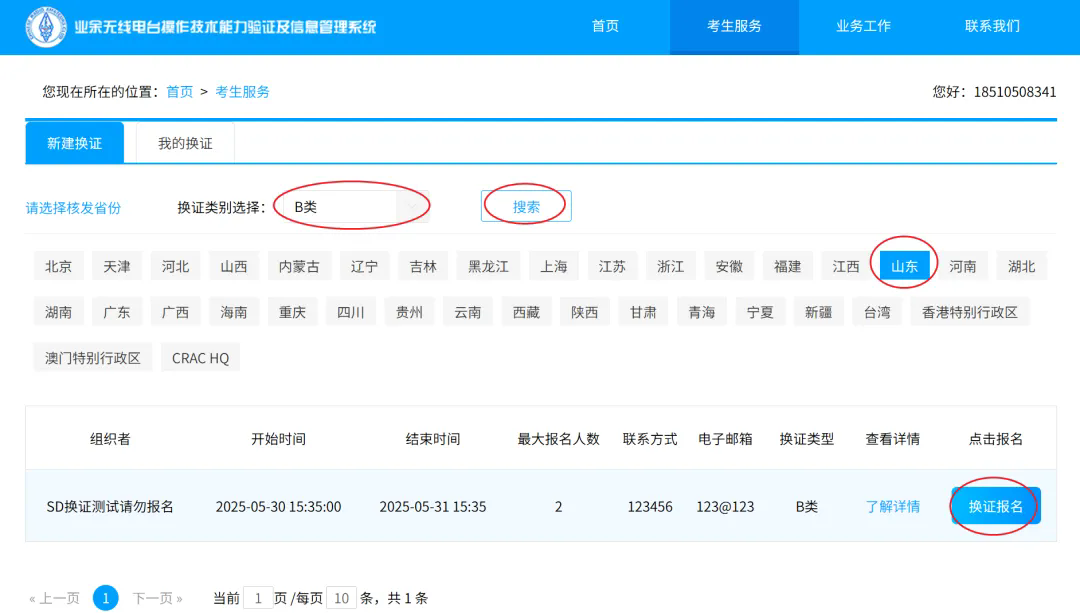Focus the per-page count field
The image size is (1080, 613).
click(x=342, y=598)
